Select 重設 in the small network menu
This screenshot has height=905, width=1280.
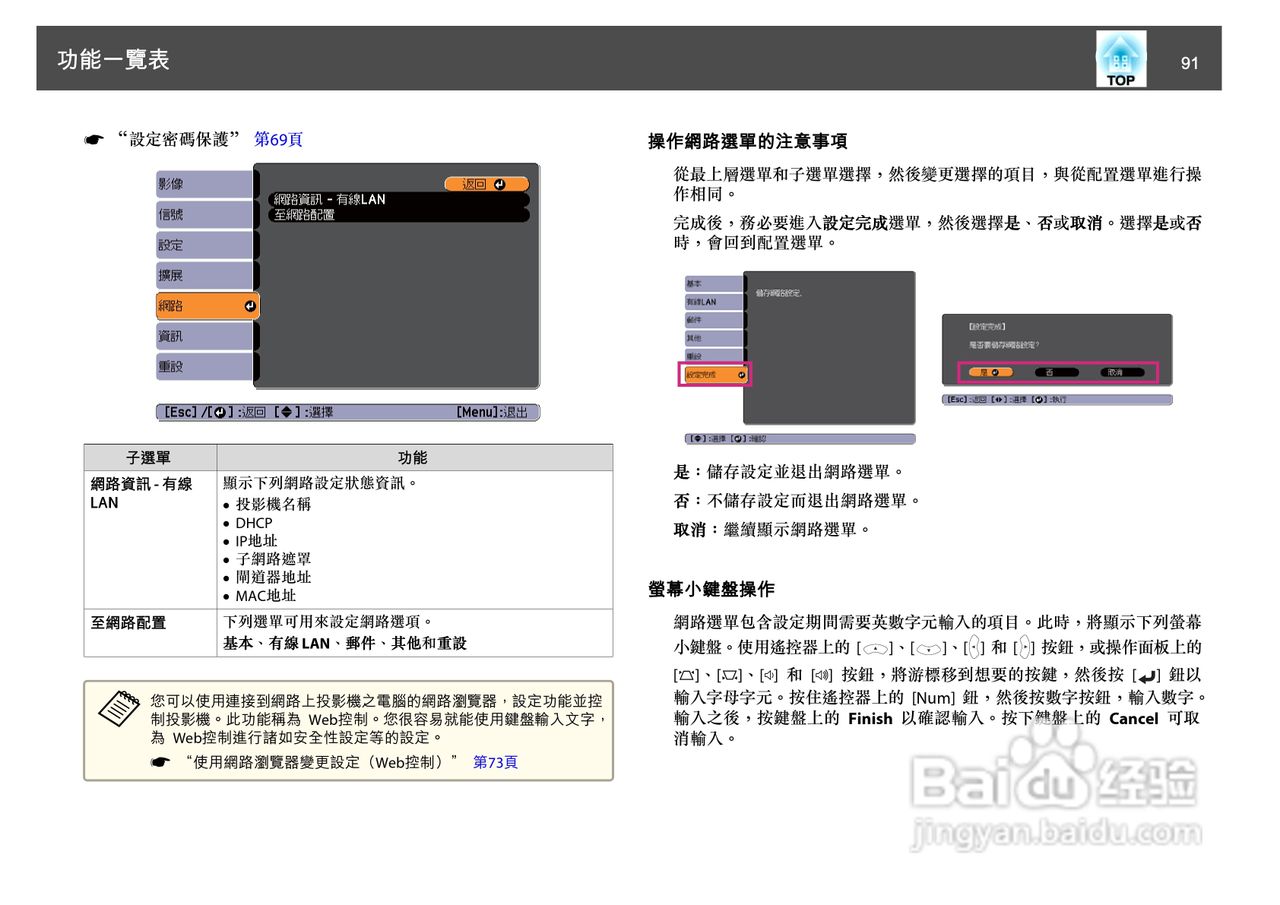[x=714, y=356]
